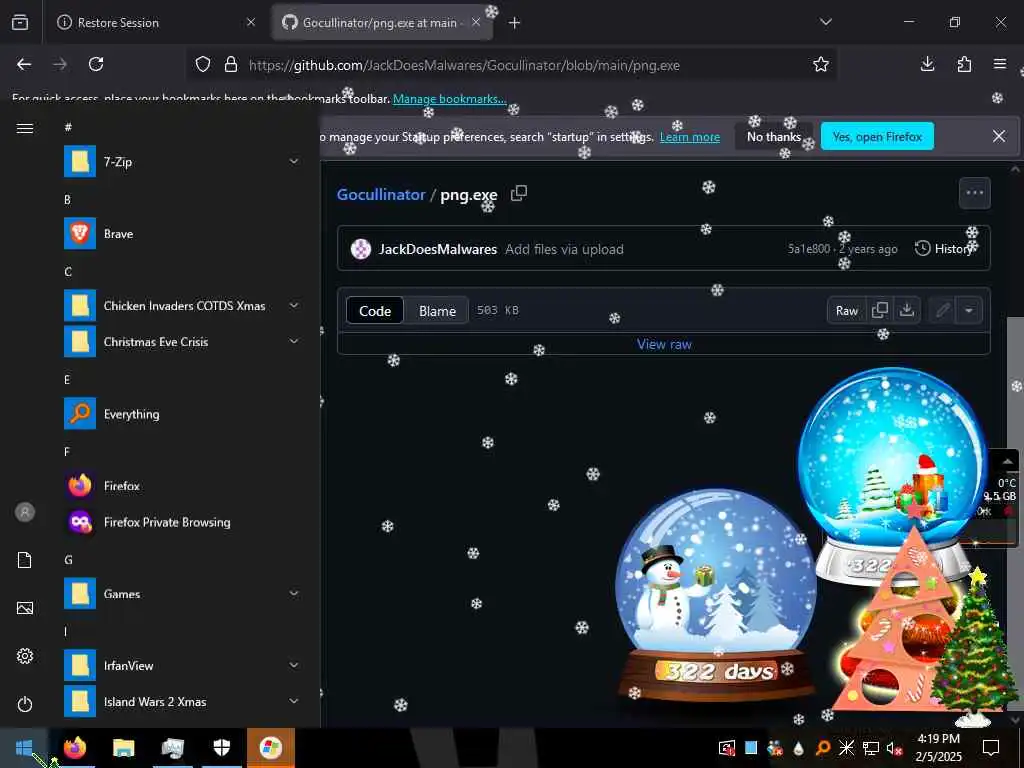The width and height of the screenshot is (1024, 768).
Task: Click the No thanks button
Action: click(774, 136)
